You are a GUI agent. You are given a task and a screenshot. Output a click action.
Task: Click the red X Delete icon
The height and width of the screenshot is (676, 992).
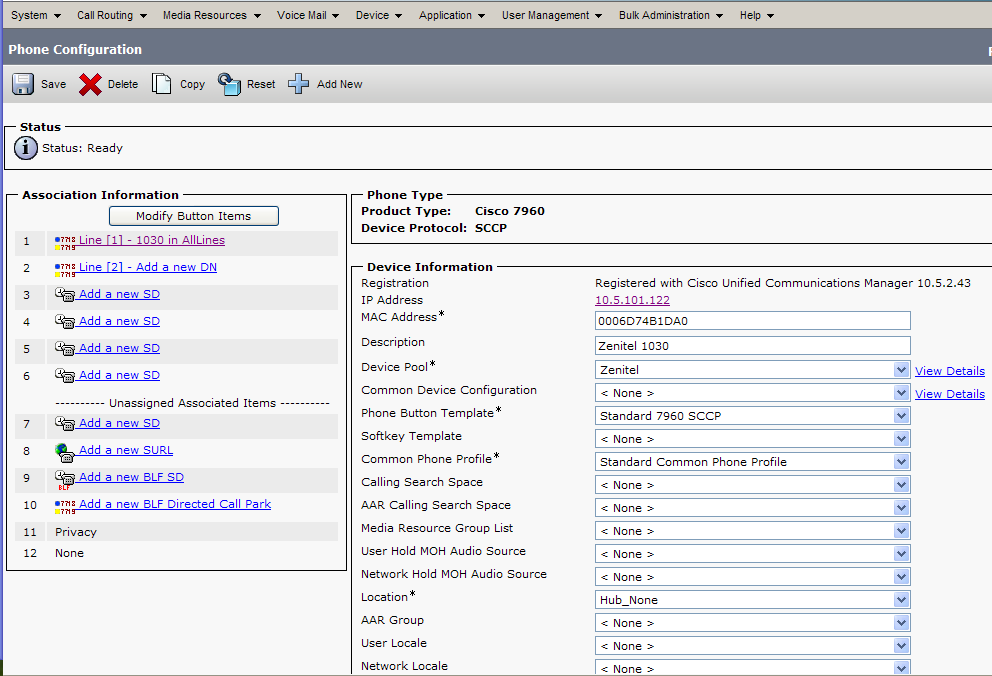90,84
